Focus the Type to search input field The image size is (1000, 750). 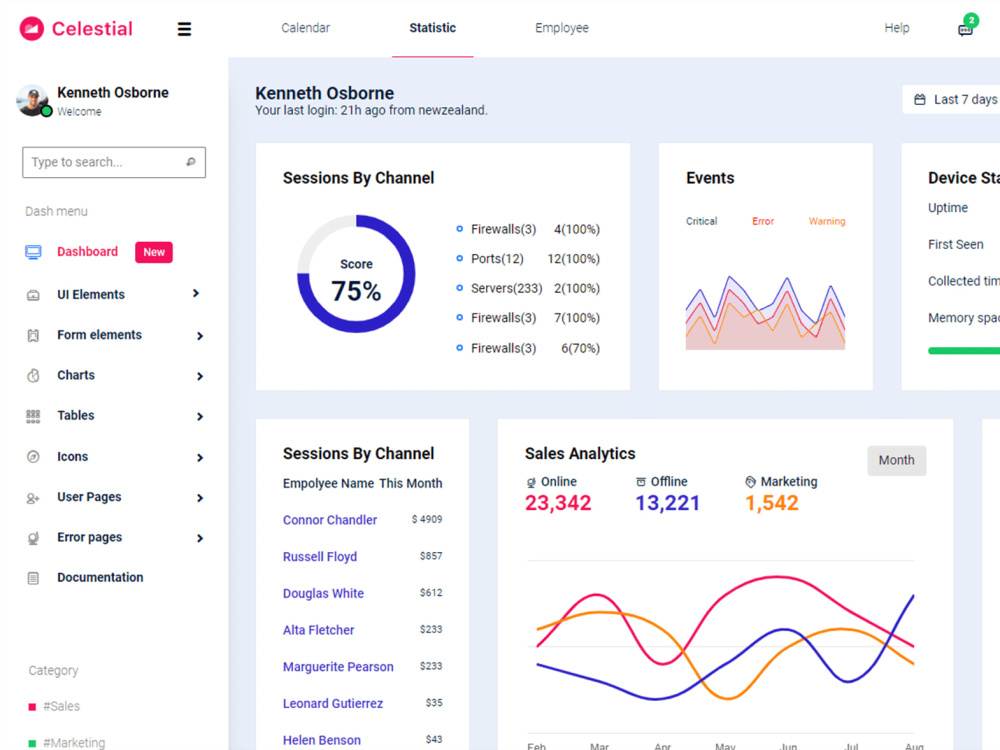[114, 162]
